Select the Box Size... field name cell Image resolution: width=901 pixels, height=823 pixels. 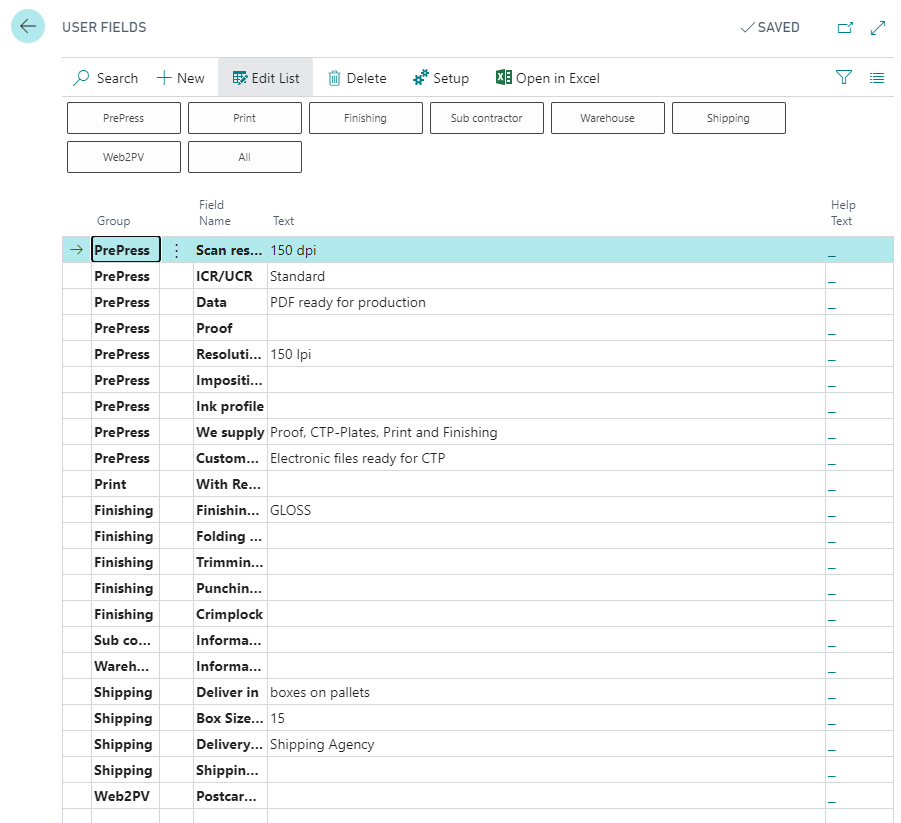230,718
